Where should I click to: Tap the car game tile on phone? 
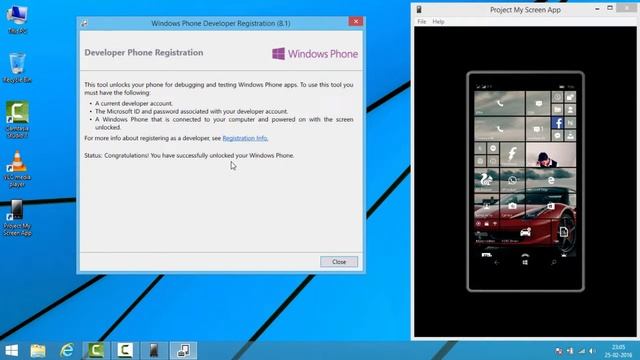[525, 232]
